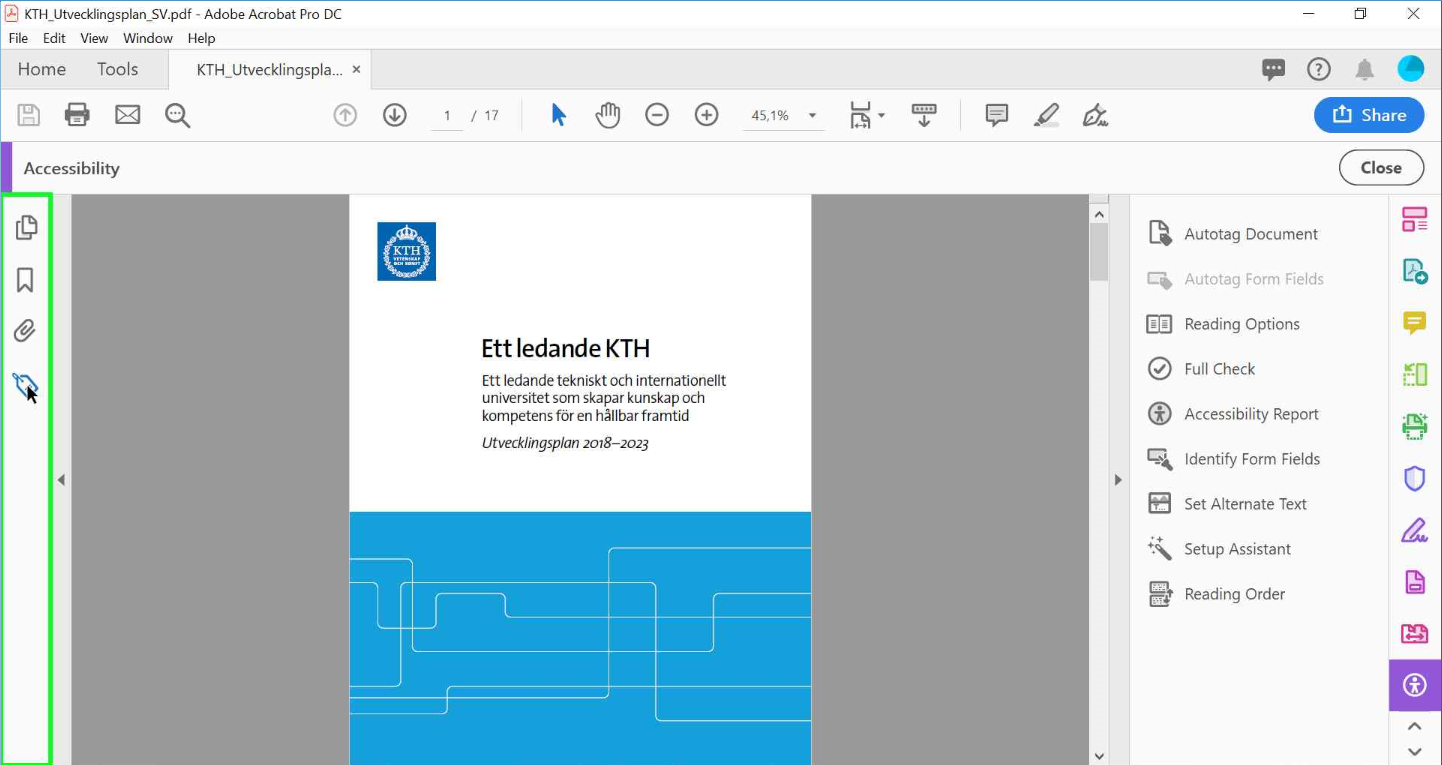This screenshot has width=1442, height=765.
Task: Open the Help question mark icon
Action: point(1319,69)
